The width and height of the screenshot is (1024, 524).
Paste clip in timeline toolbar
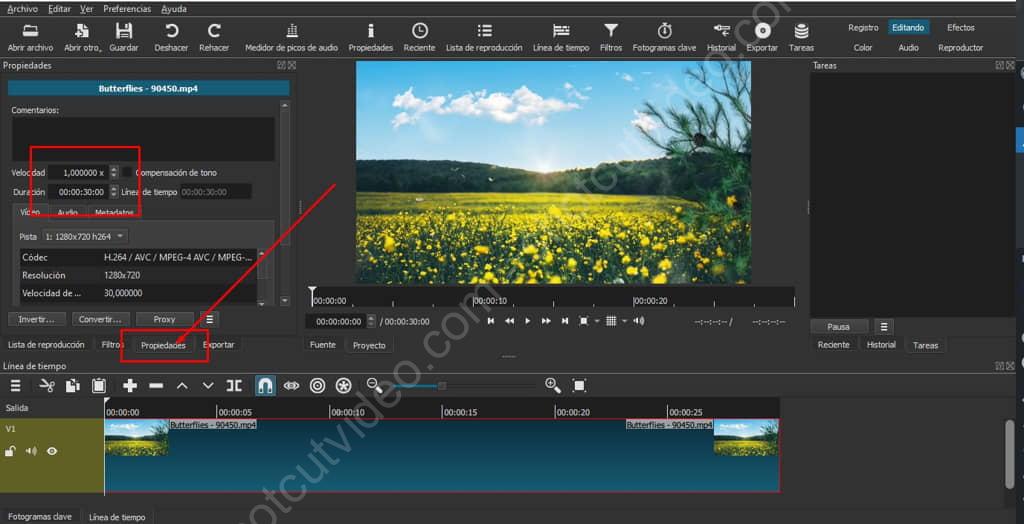coord(99,385)
